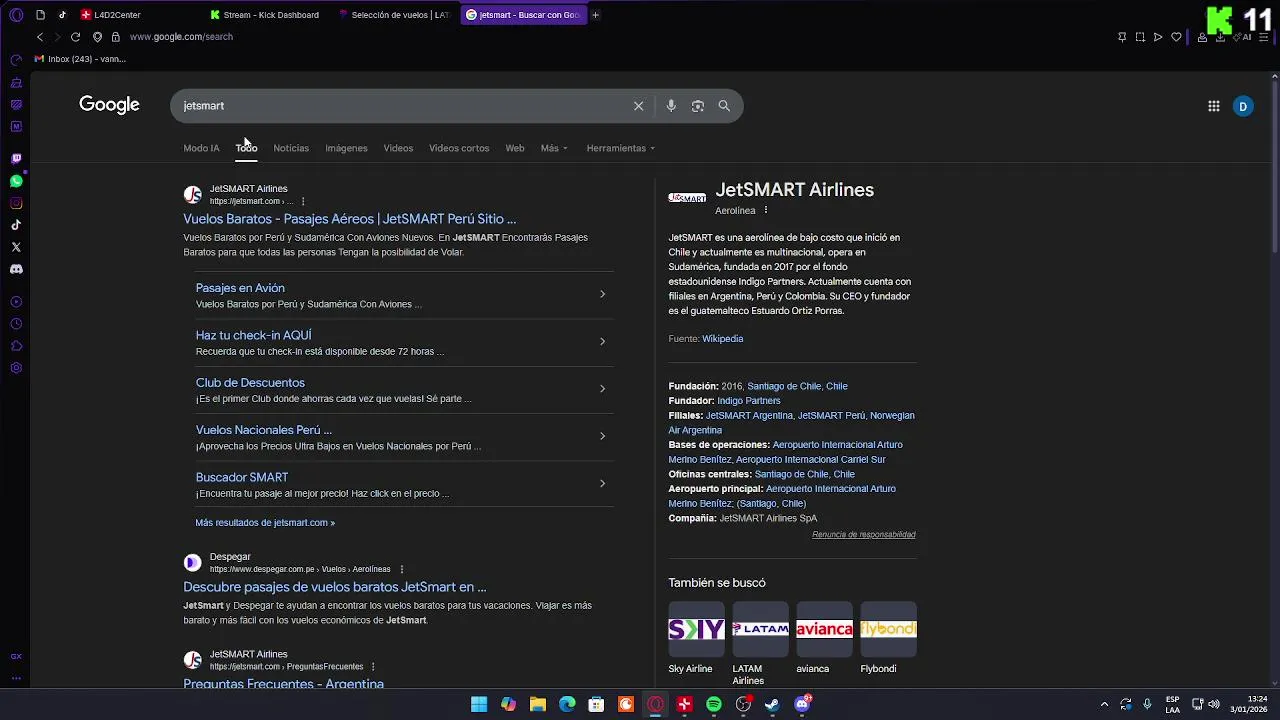Open the Indigo Partners founder link
The image size is (1280, 720).
(x=749, y=401)
